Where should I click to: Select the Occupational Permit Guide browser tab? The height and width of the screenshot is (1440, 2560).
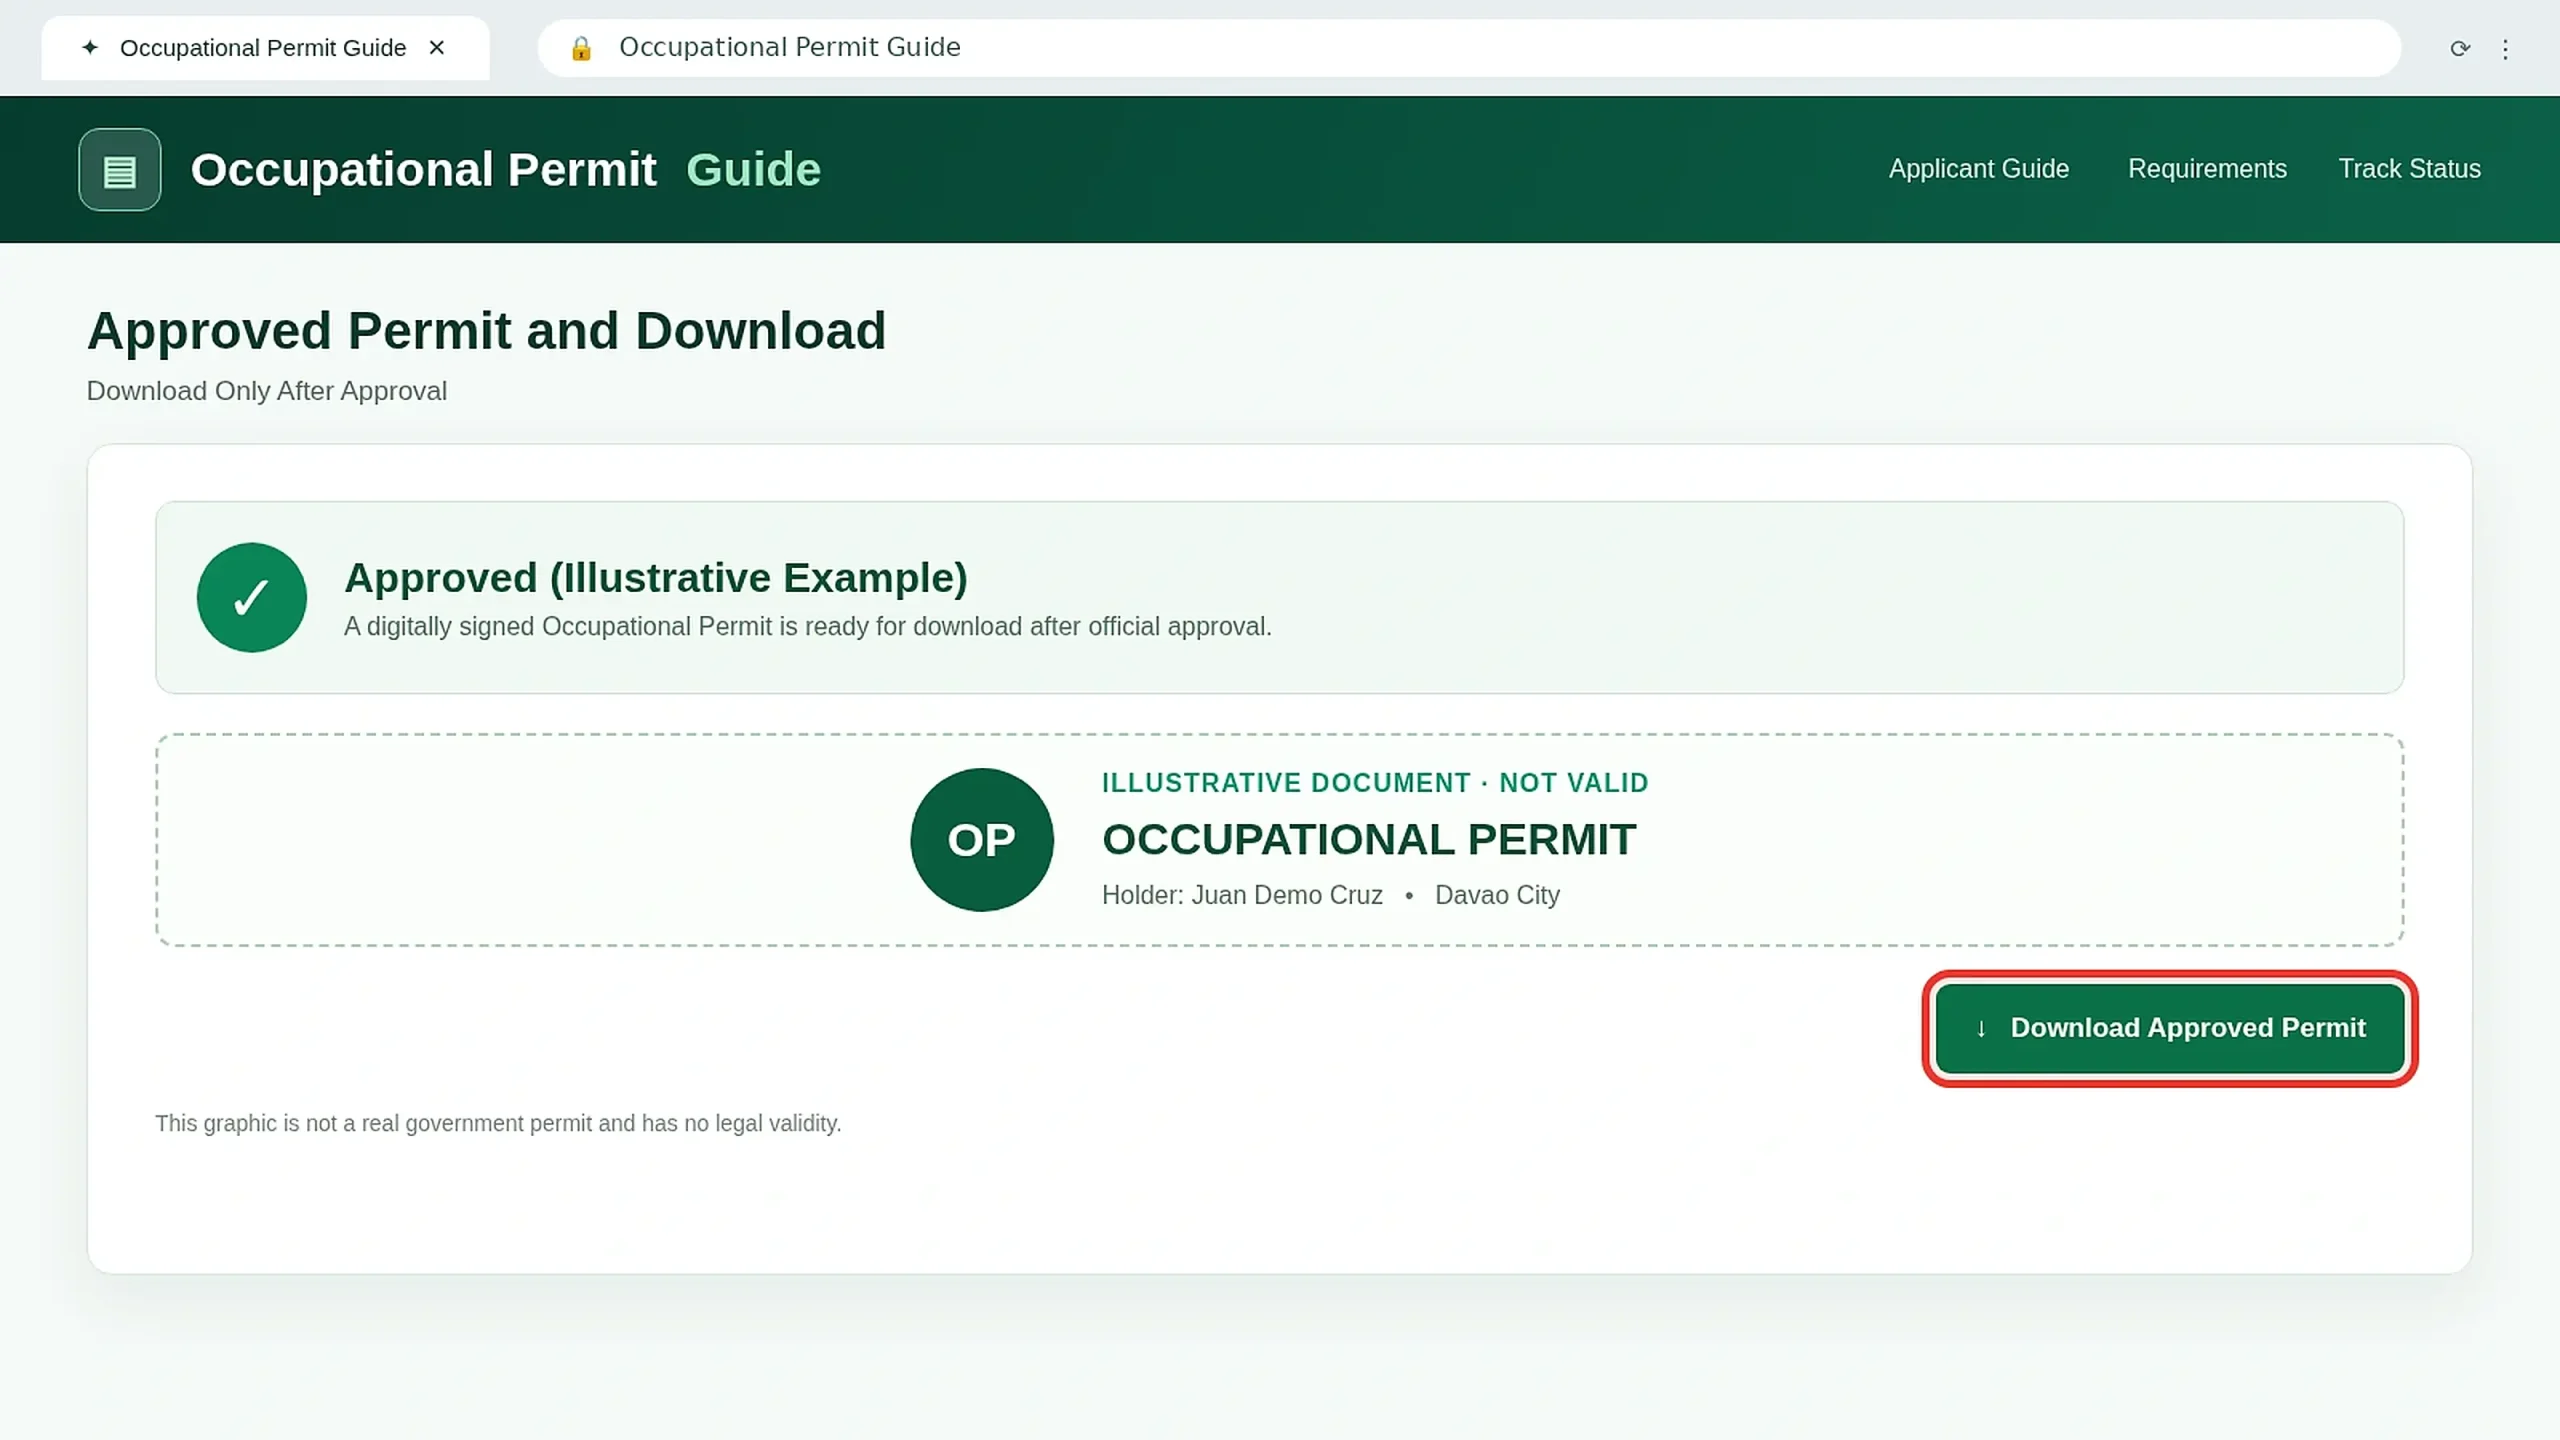265,48
